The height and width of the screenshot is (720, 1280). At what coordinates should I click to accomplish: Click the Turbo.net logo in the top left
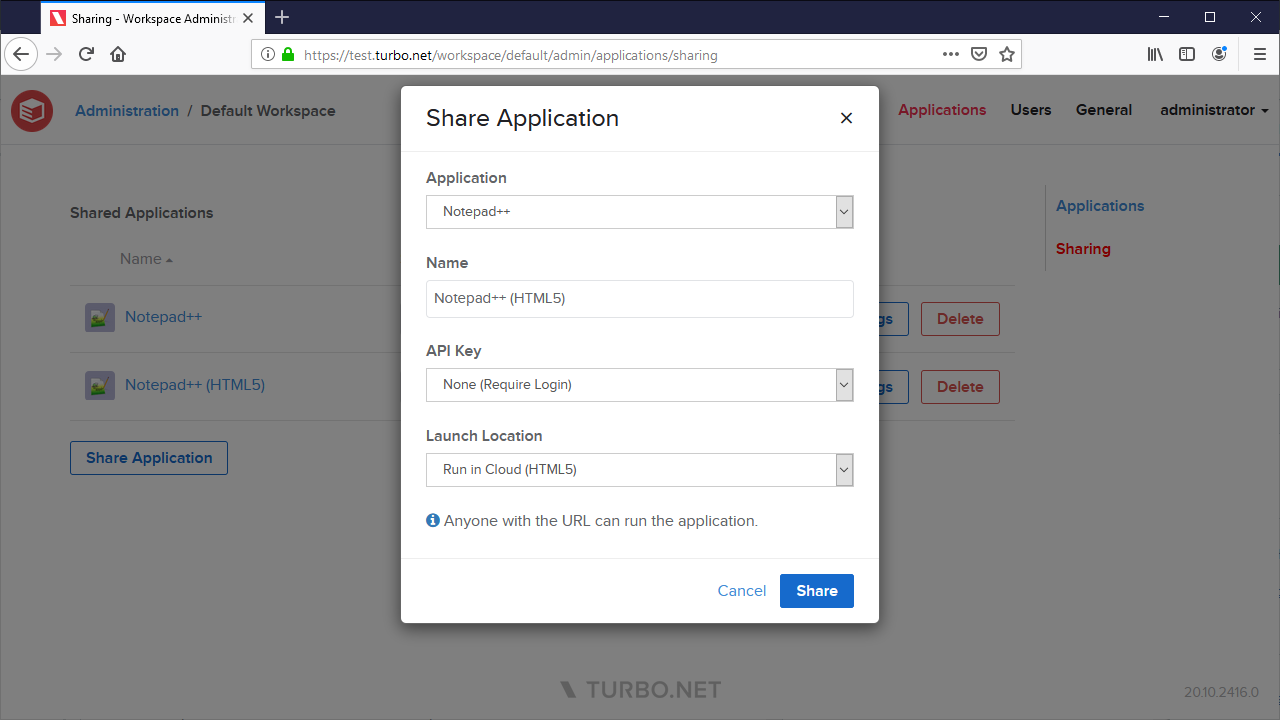click(x=31, y=110)
